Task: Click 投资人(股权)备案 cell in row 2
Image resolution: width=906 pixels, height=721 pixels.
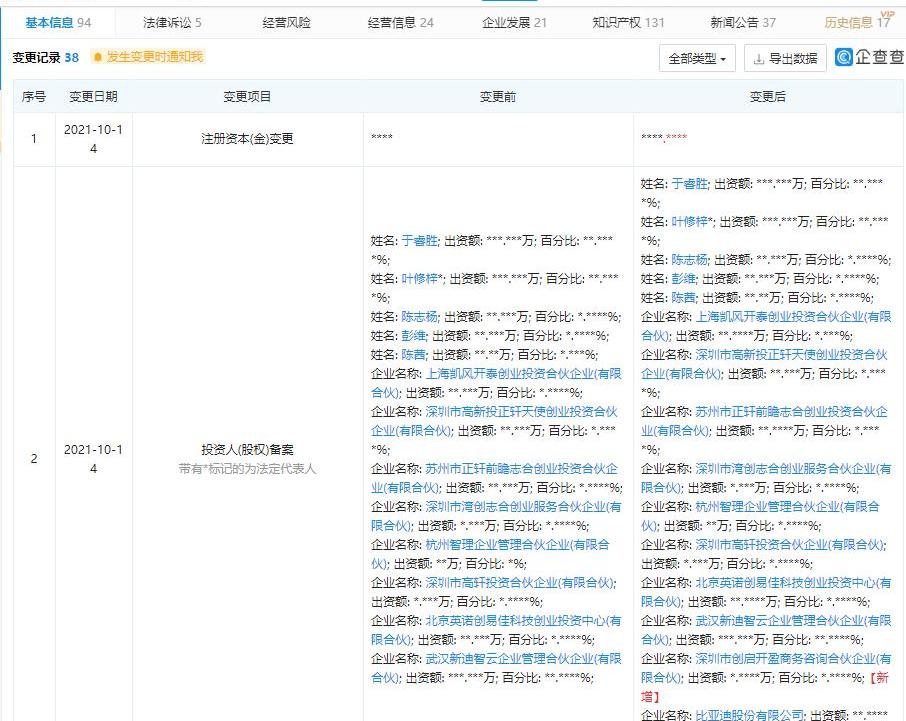Action: 247,449
